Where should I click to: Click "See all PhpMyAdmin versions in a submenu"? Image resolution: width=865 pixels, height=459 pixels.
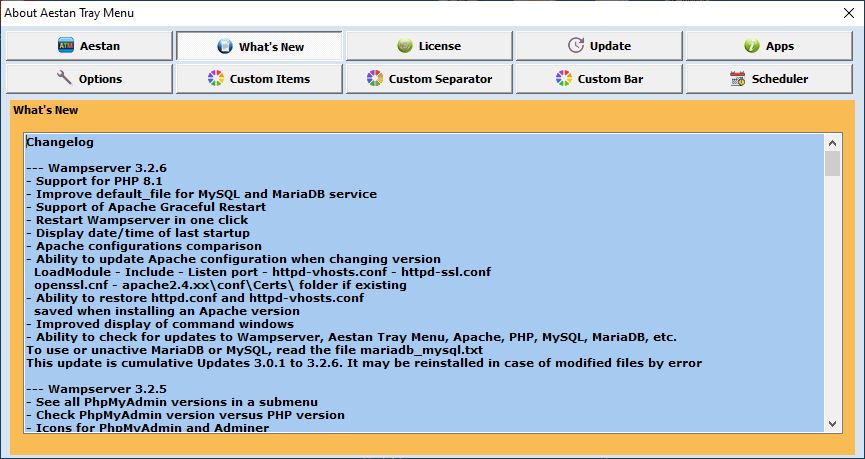(x=172, y=402)
